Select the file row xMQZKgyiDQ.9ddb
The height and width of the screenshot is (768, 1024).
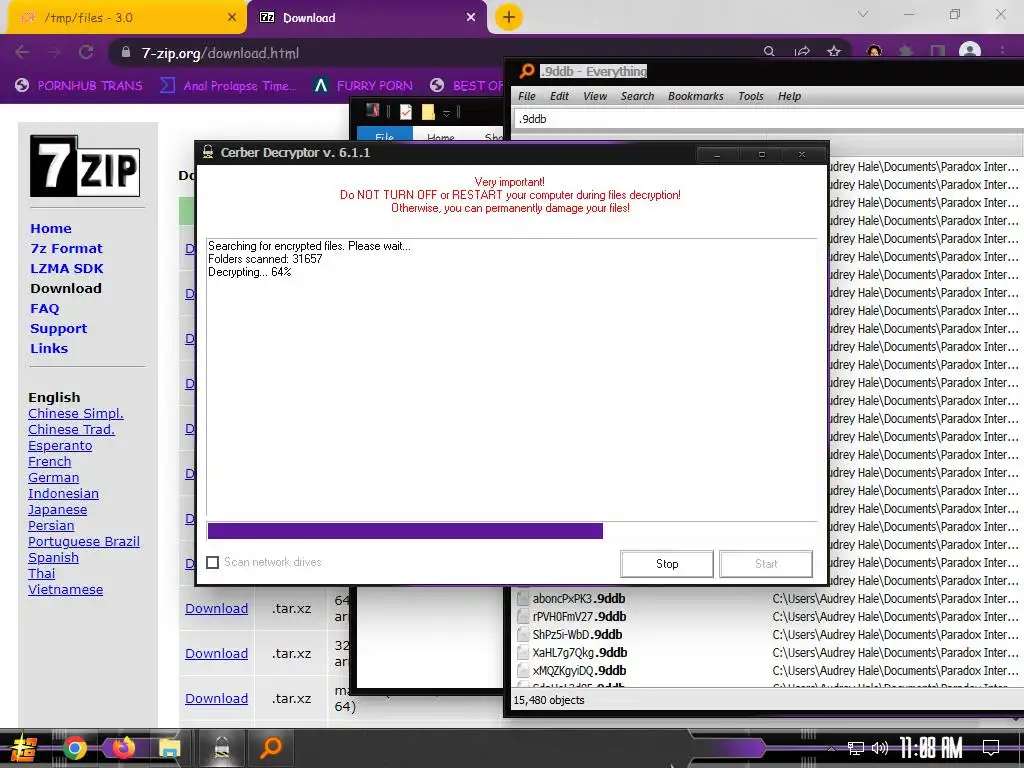click(x=767, y=671)
